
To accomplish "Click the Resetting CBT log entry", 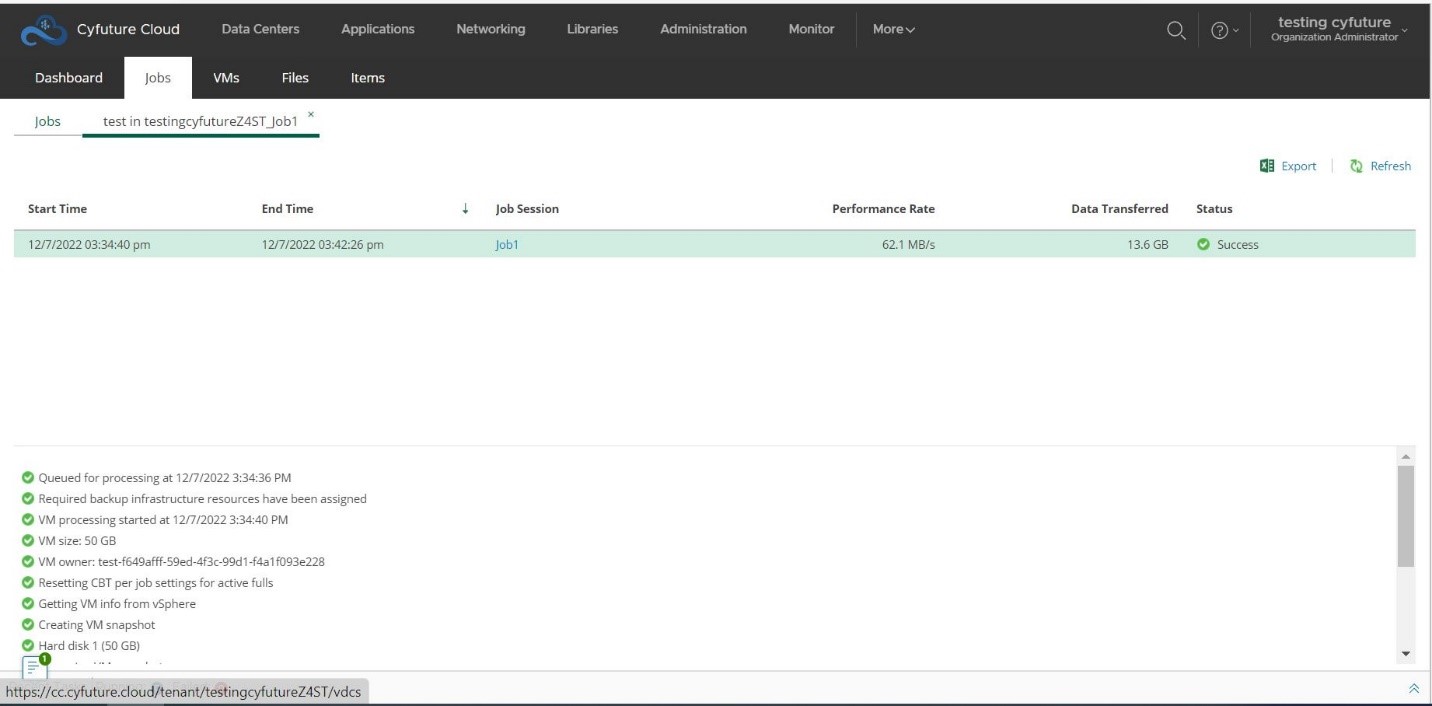I will pos(155,582).
